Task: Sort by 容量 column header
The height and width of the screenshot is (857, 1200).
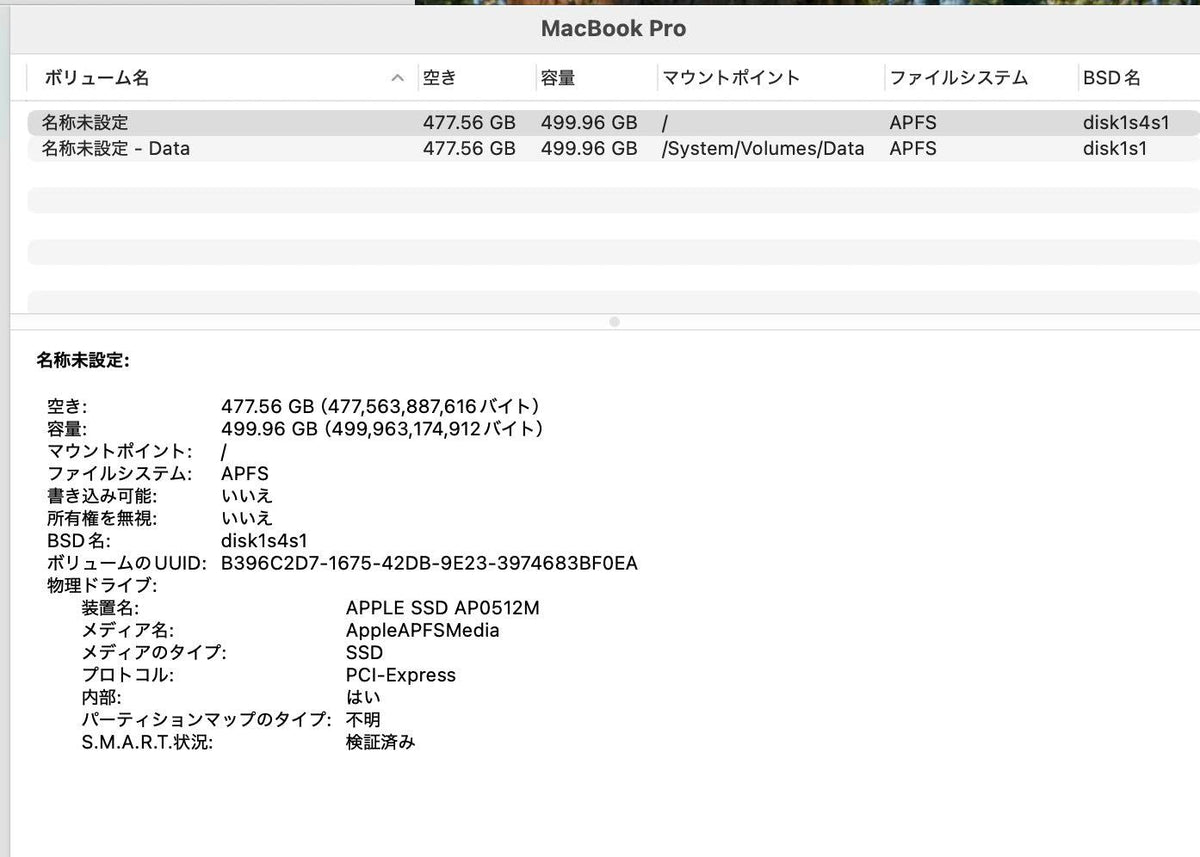Action: click(x=558, y=78)
